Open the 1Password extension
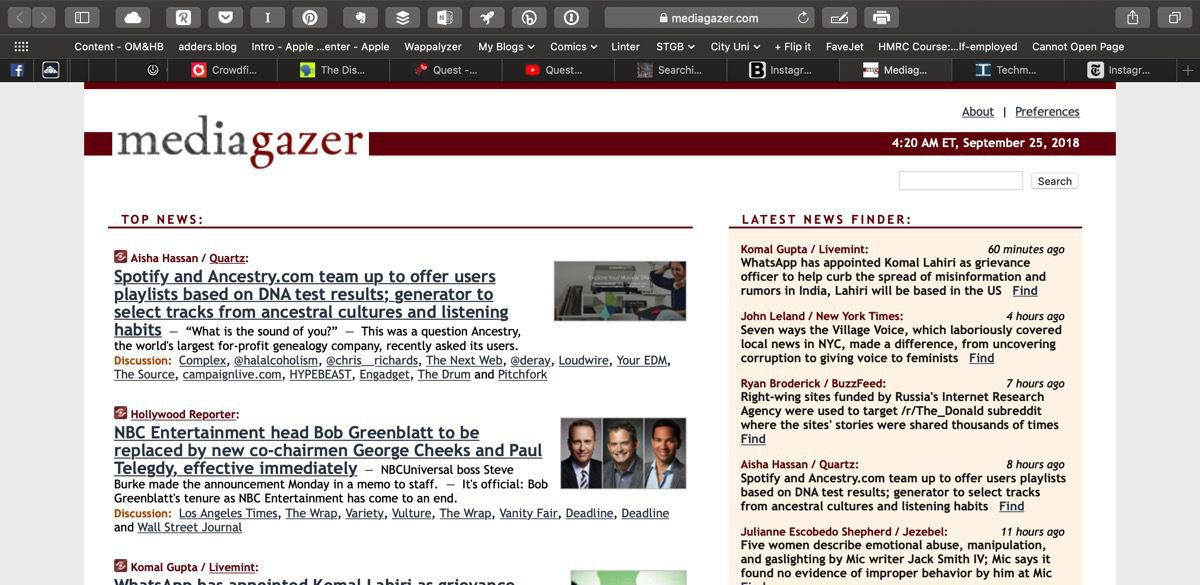1200x585 pixels. (x=570, y=17)
